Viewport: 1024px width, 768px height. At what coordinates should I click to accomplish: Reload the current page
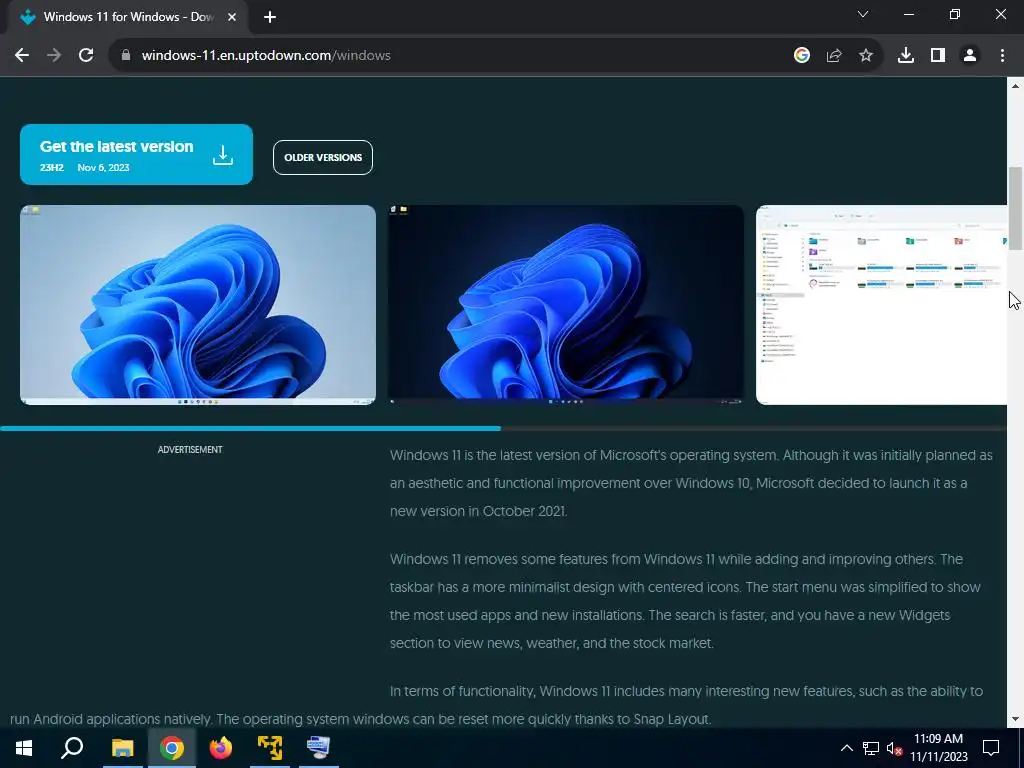point(86,56)
